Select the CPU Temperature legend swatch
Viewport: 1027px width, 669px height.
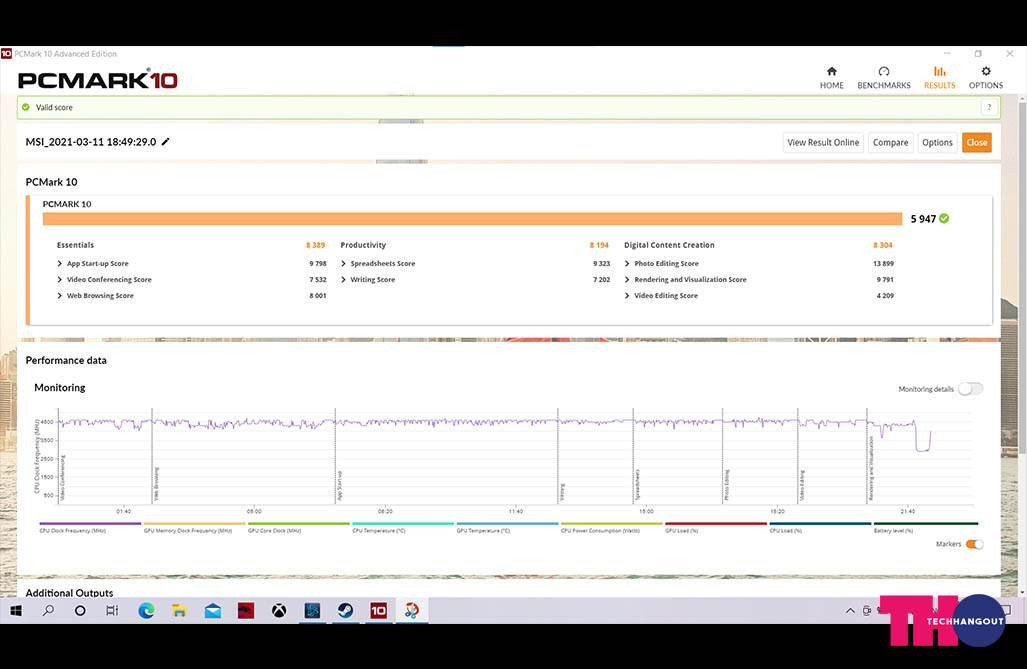tap(403, 524)
